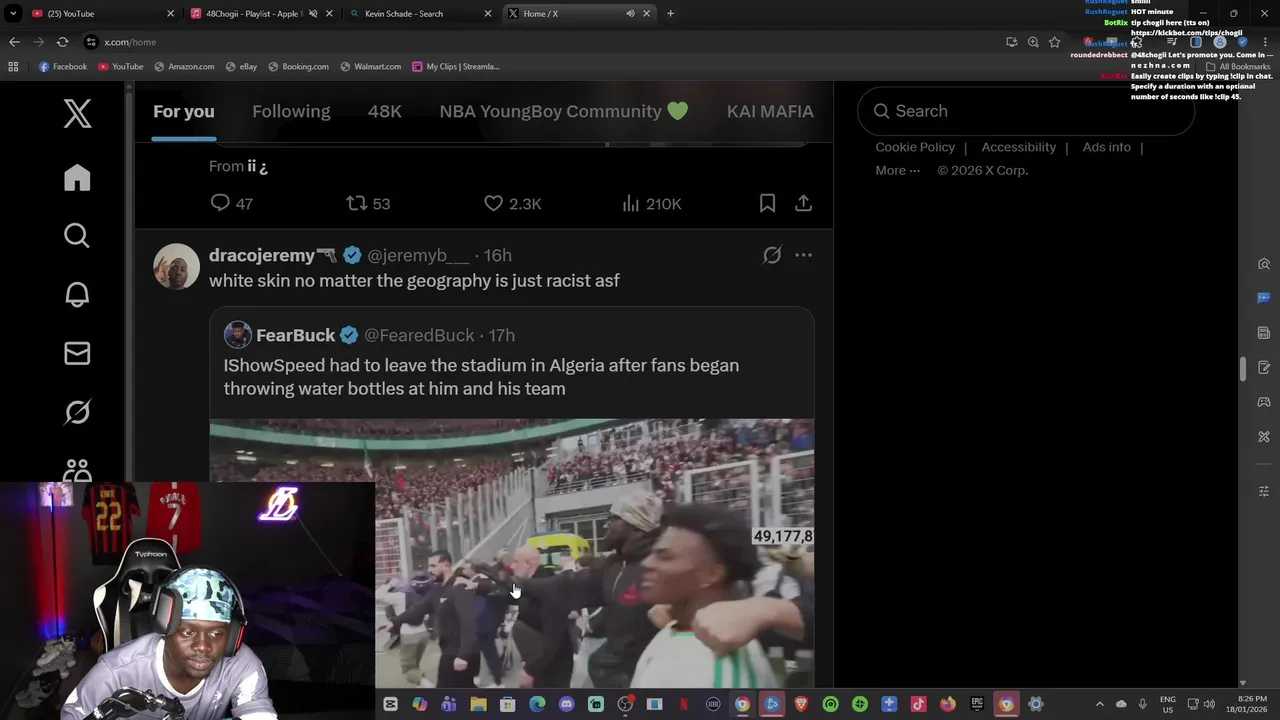Bookmark the post above dracojeremy
The height and width of the screenshot is (720, 1280).
(x=767, y=203)
